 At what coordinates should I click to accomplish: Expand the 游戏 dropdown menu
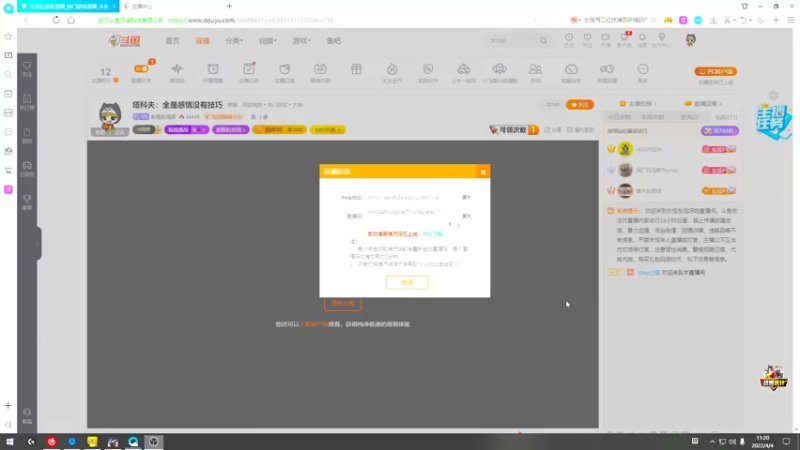[x=301, y=41]
